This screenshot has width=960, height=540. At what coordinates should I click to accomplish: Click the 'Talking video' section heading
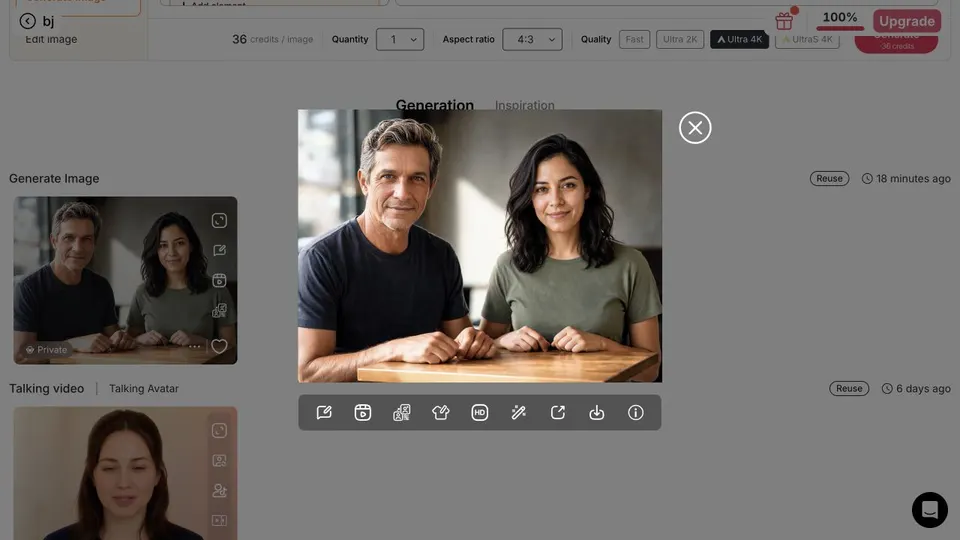click(x=47, y=388)
